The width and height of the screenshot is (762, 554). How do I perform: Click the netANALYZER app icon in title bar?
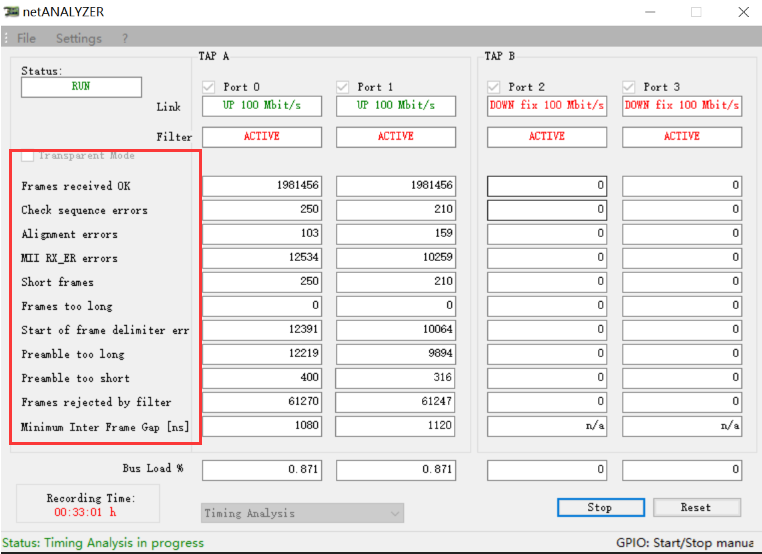pos(11,12)
